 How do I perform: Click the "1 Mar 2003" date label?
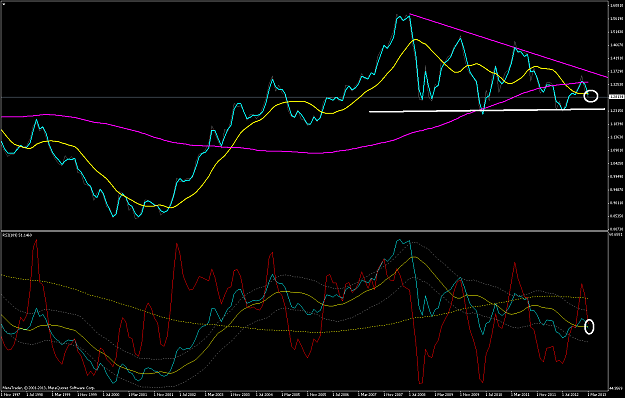point(213,394)
